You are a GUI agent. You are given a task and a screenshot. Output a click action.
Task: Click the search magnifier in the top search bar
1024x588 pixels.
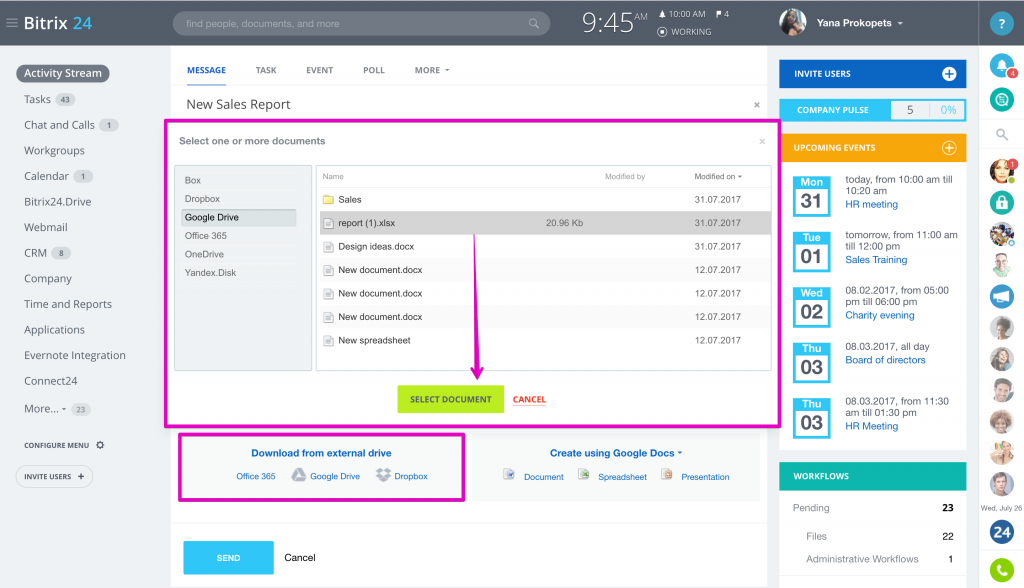[534, 24]
